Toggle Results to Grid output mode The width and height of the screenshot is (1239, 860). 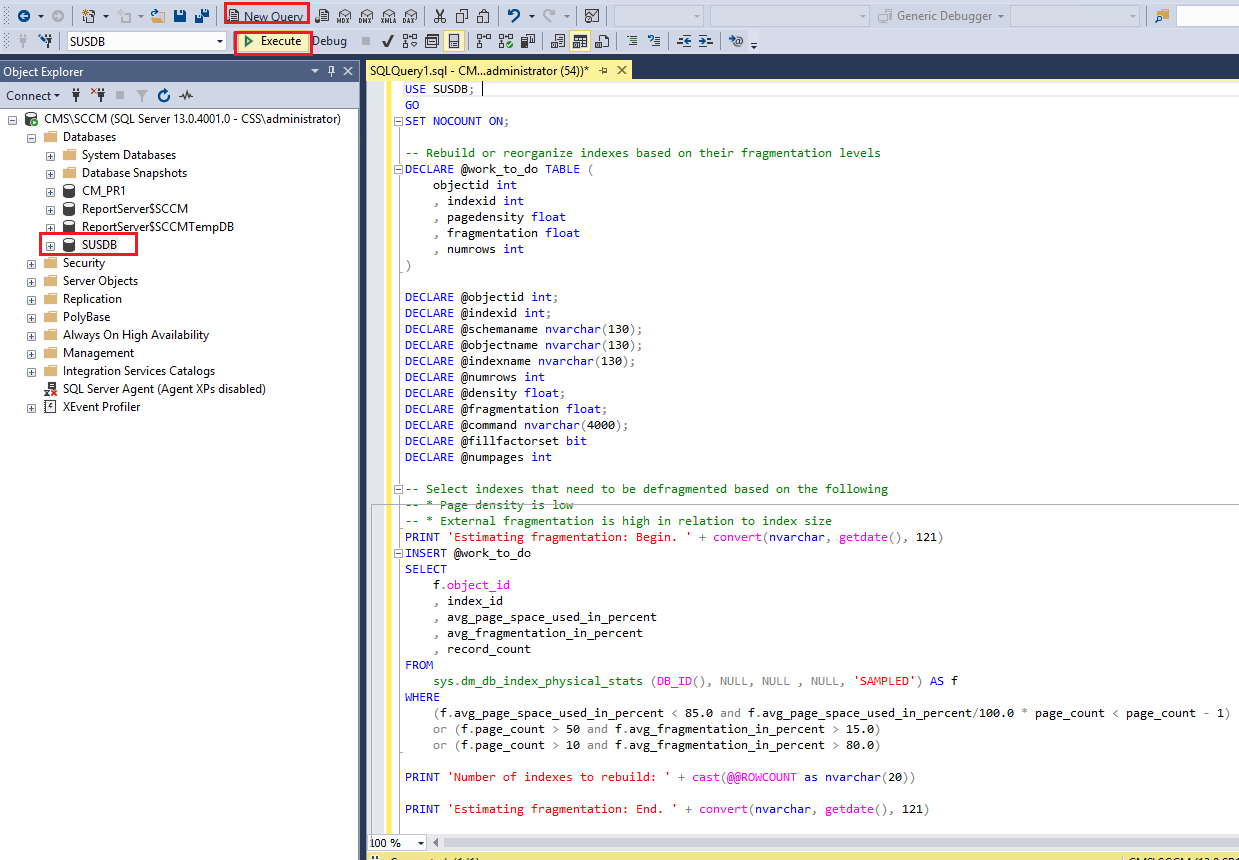(x=580, y=41)
